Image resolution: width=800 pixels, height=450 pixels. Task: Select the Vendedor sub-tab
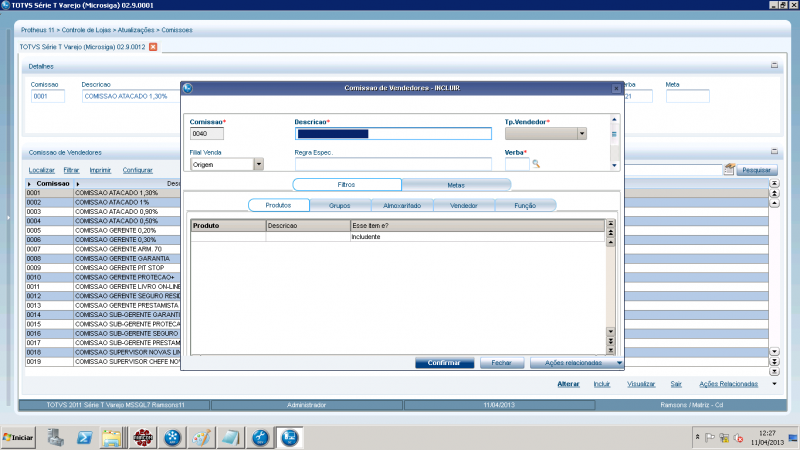point(464,205)
